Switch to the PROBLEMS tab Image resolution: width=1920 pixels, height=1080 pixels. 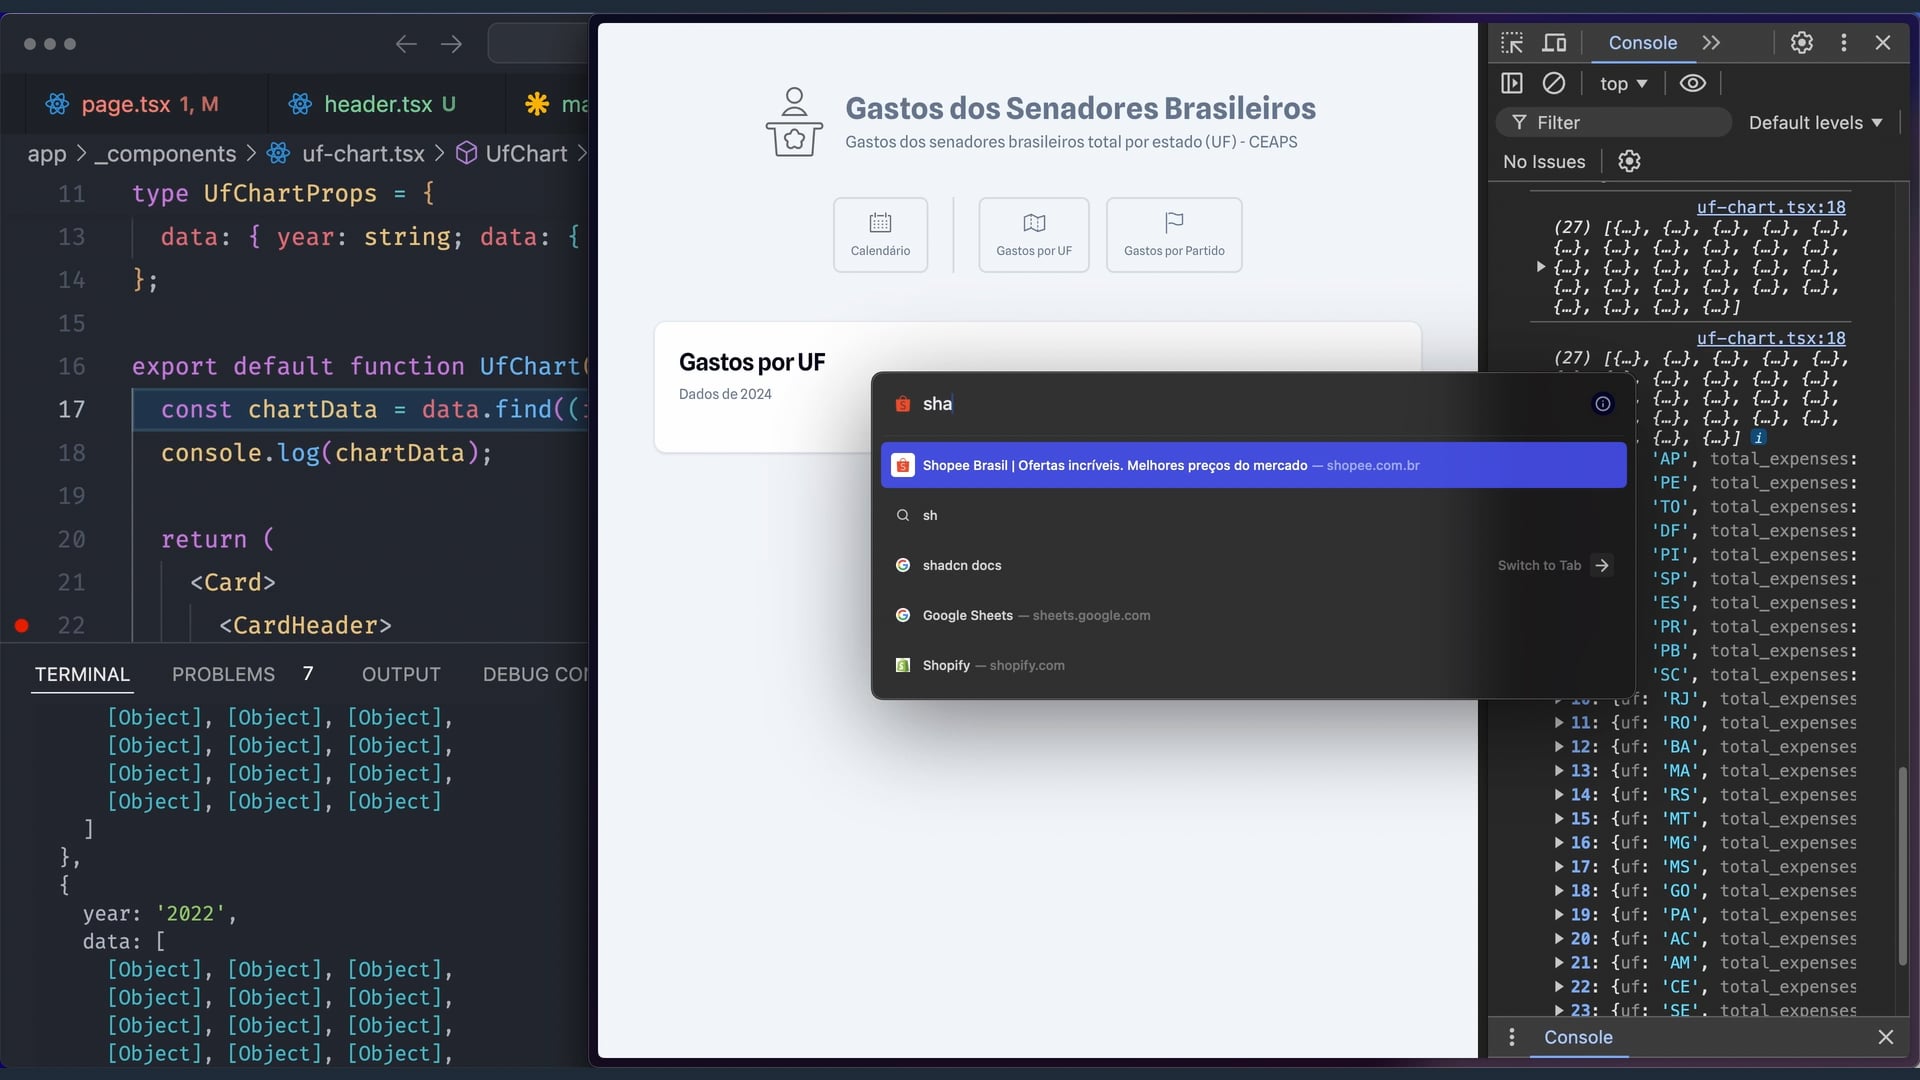(223, 675)
